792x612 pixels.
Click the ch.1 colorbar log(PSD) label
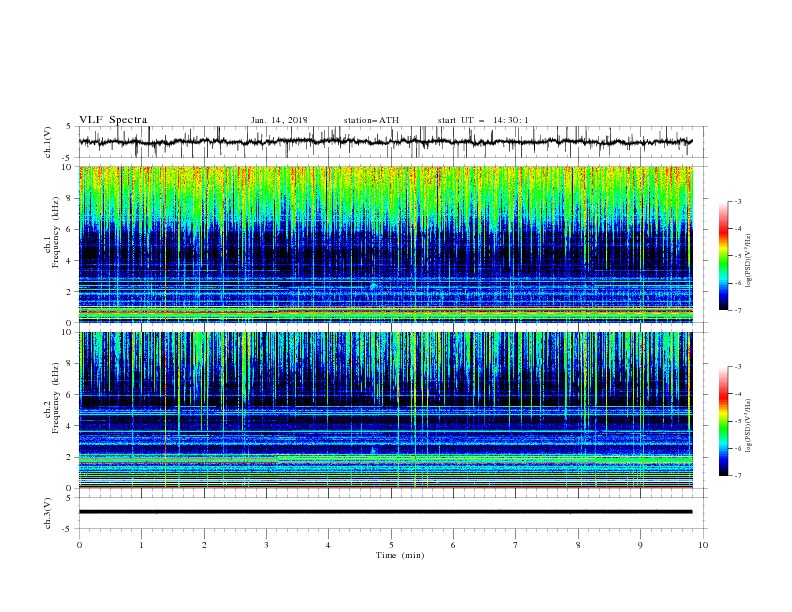tap(749, 261)
